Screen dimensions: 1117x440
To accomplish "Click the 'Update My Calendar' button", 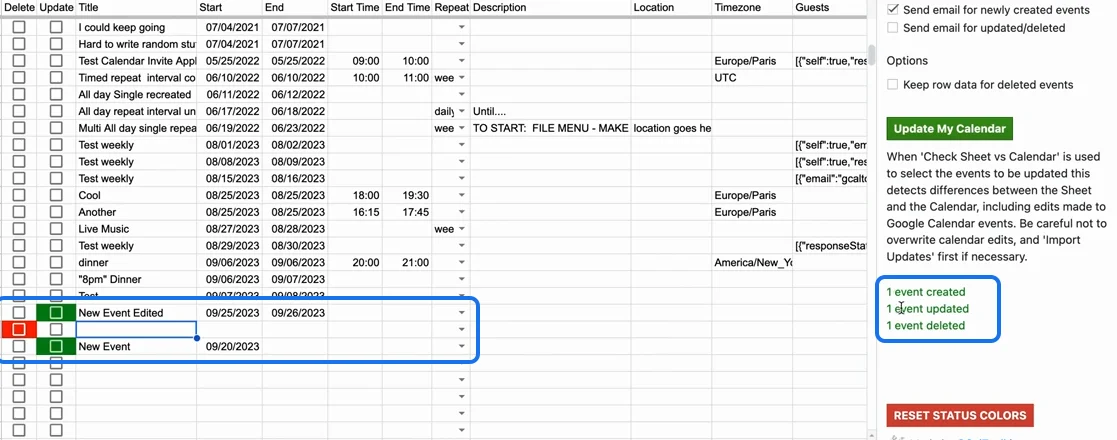I will pos(950,129).
